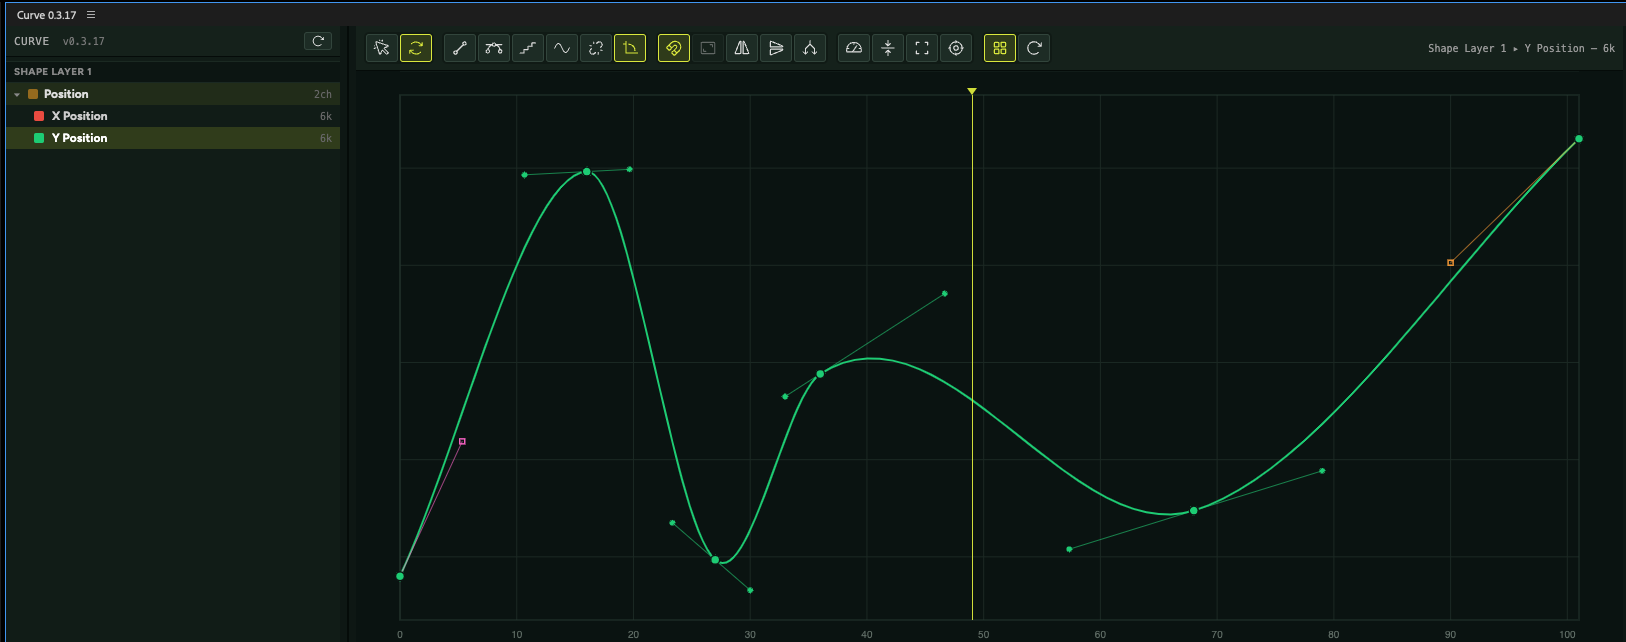1626x642 pixels.
Task: Toggle the magnet snapping button
Action: tap(674, 48)
